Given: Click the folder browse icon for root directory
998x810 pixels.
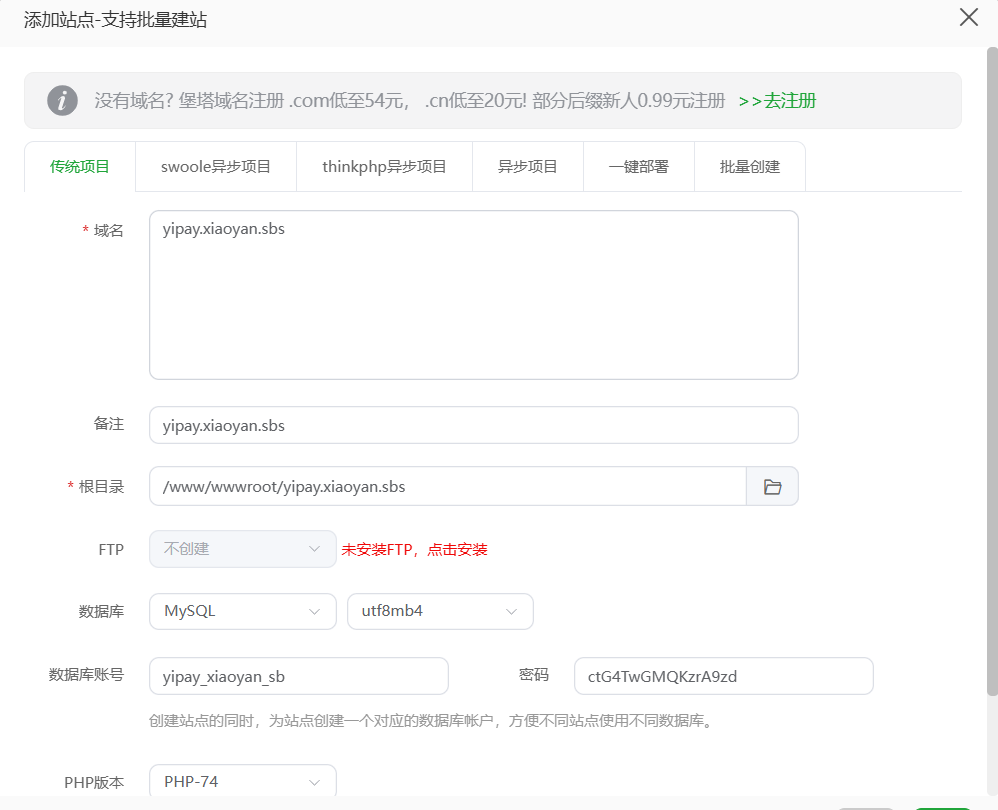Looking at the screenshot, I should tap(772, 487).
